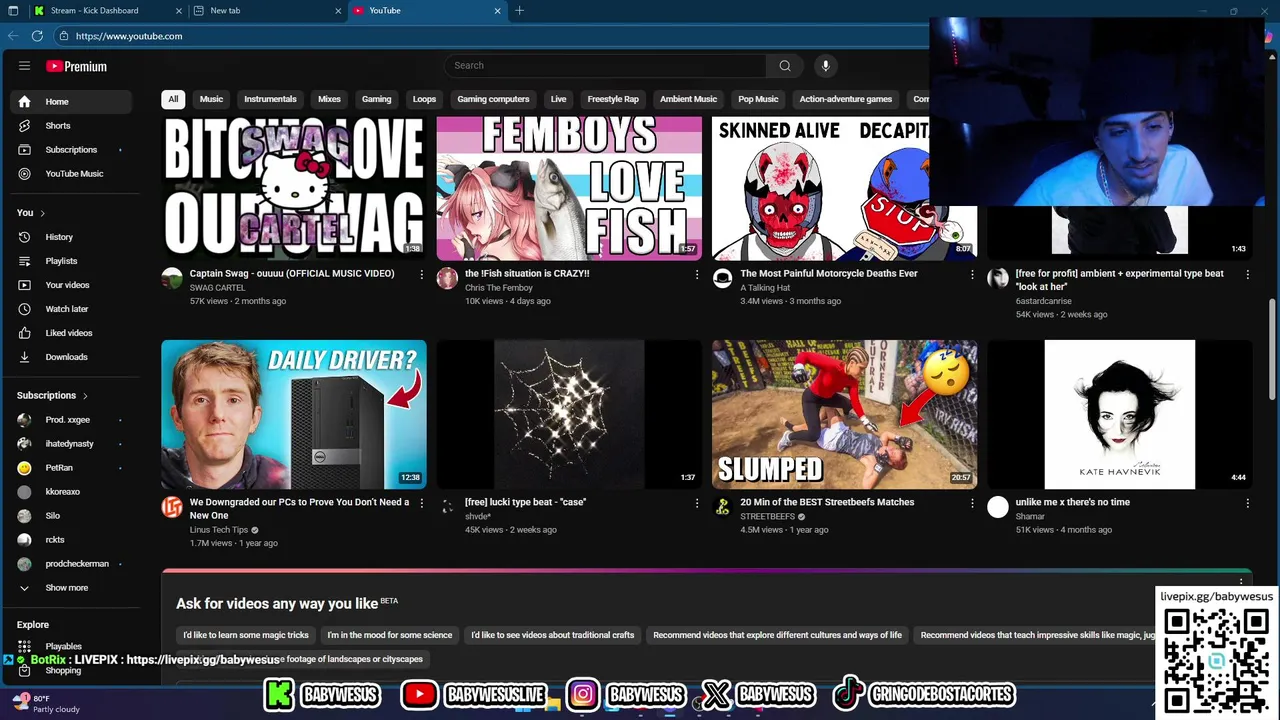Click 'I'm in the mood for some science' suggestion
The image size is (1280, 720).
point(390,635)
